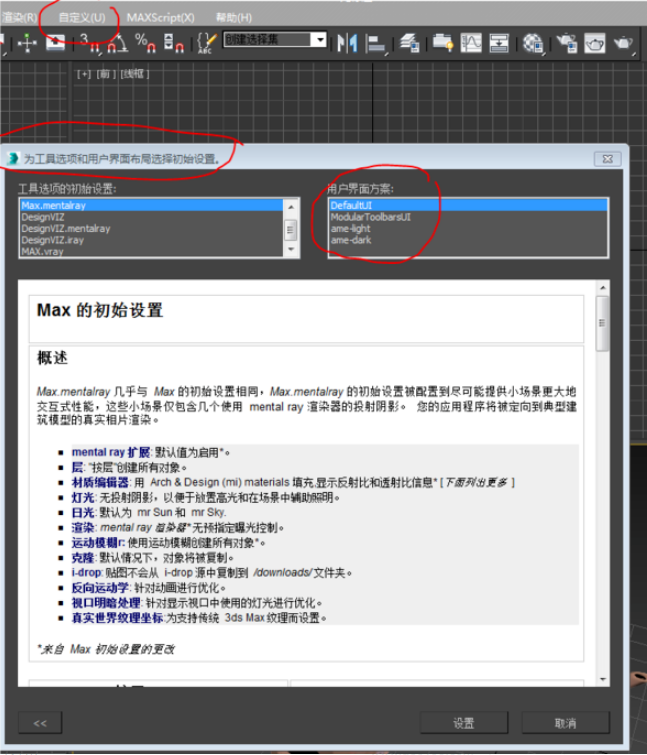Click the << collapse button
Image resolution: width=647 pixels, height=755 pixels.
[40, 723]
